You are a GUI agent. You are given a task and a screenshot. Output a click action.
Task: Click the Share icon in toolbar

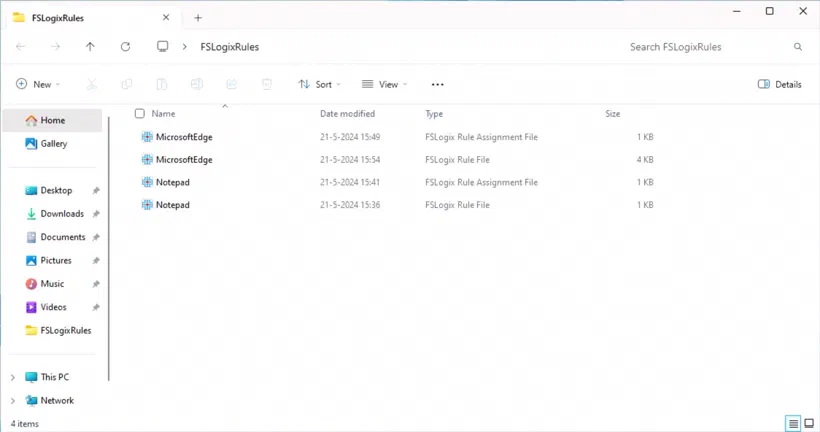pos(232,84)
